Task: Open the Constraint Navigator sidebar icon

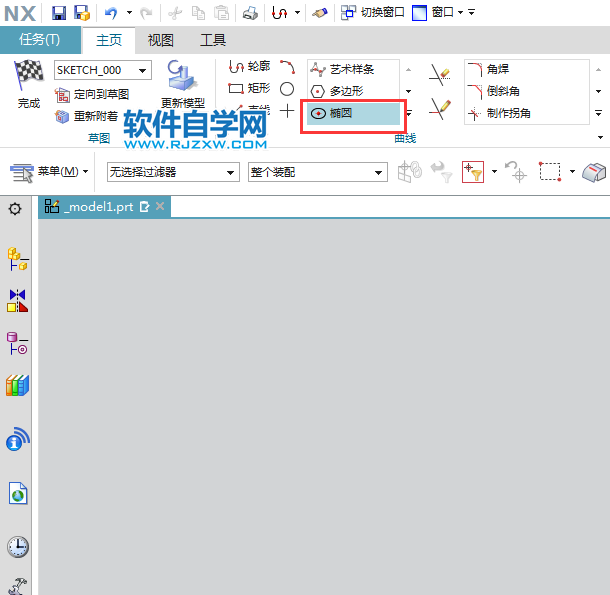Action: tap(18, 301)
